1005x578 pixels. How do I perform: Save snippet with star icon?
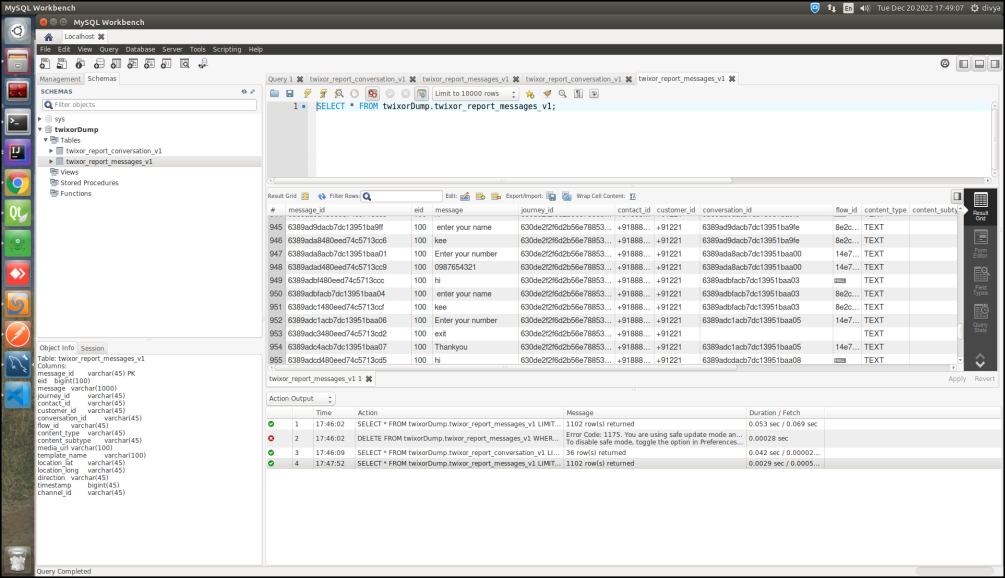(530, 94)
